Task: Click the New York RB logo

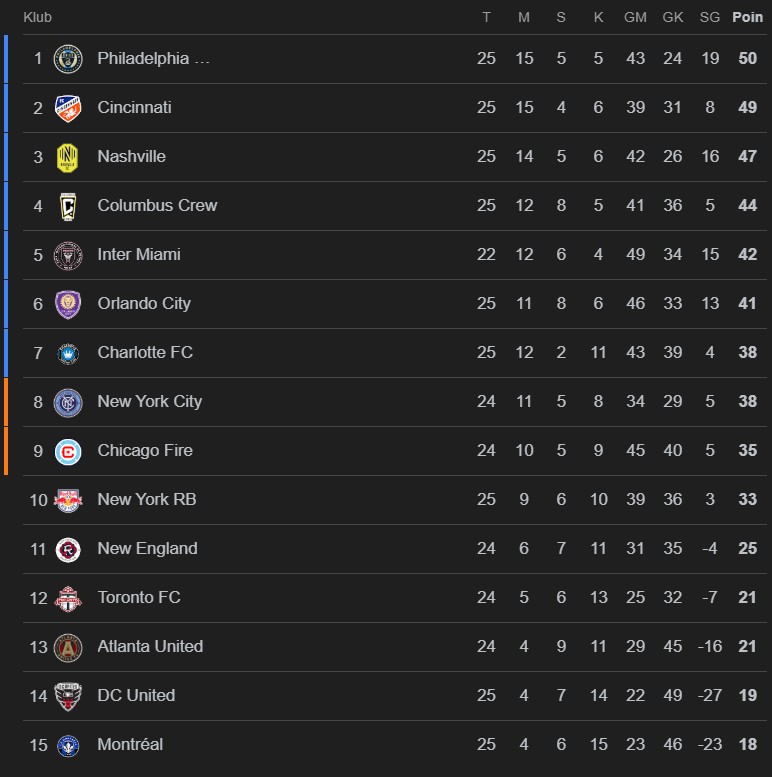Action: (68, 500)
